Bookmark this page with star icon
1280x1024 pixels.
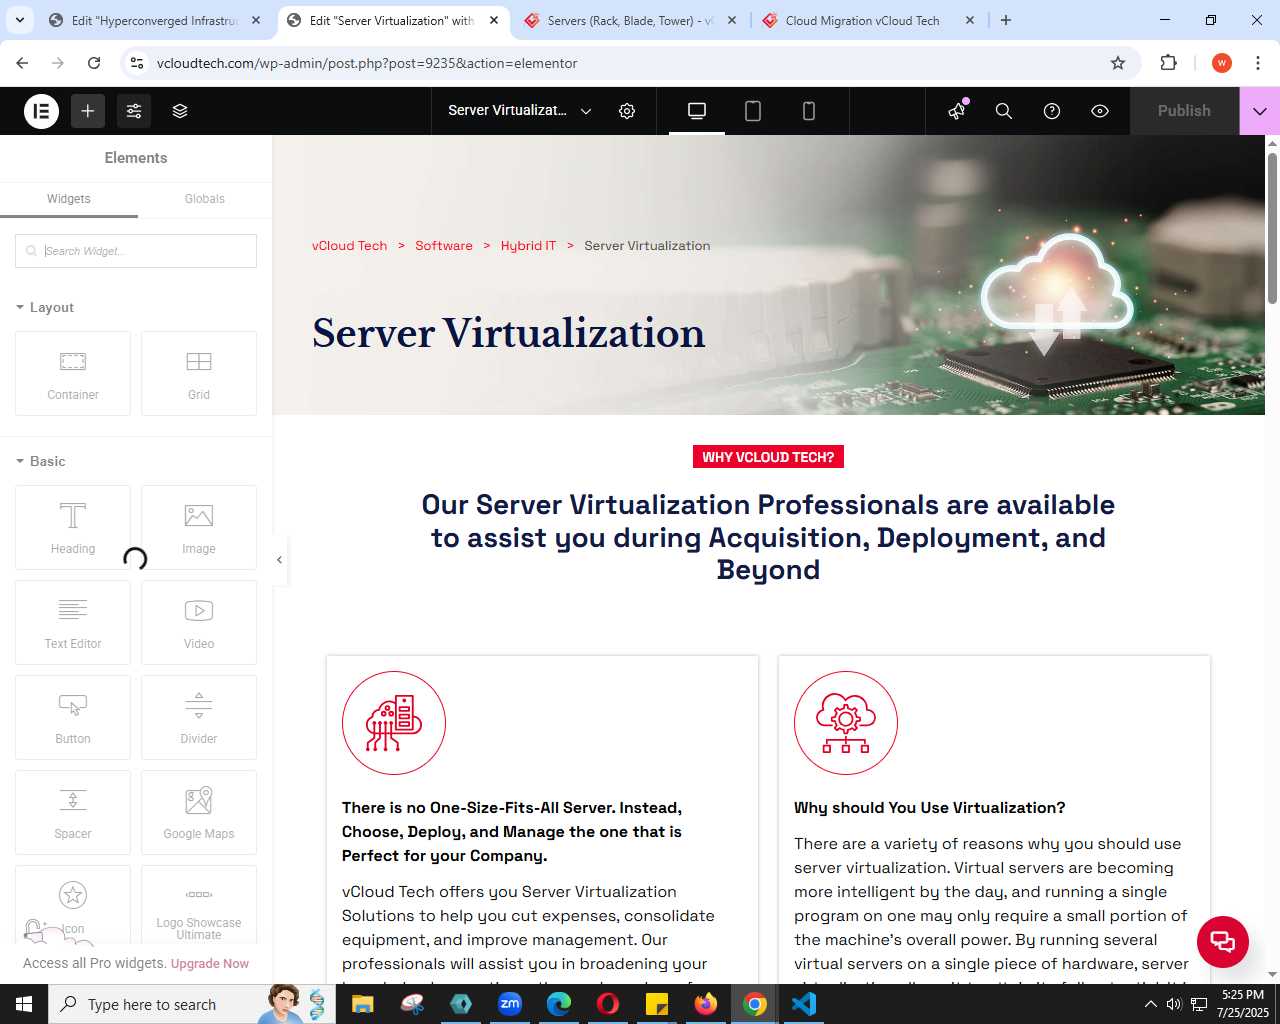1118,63
